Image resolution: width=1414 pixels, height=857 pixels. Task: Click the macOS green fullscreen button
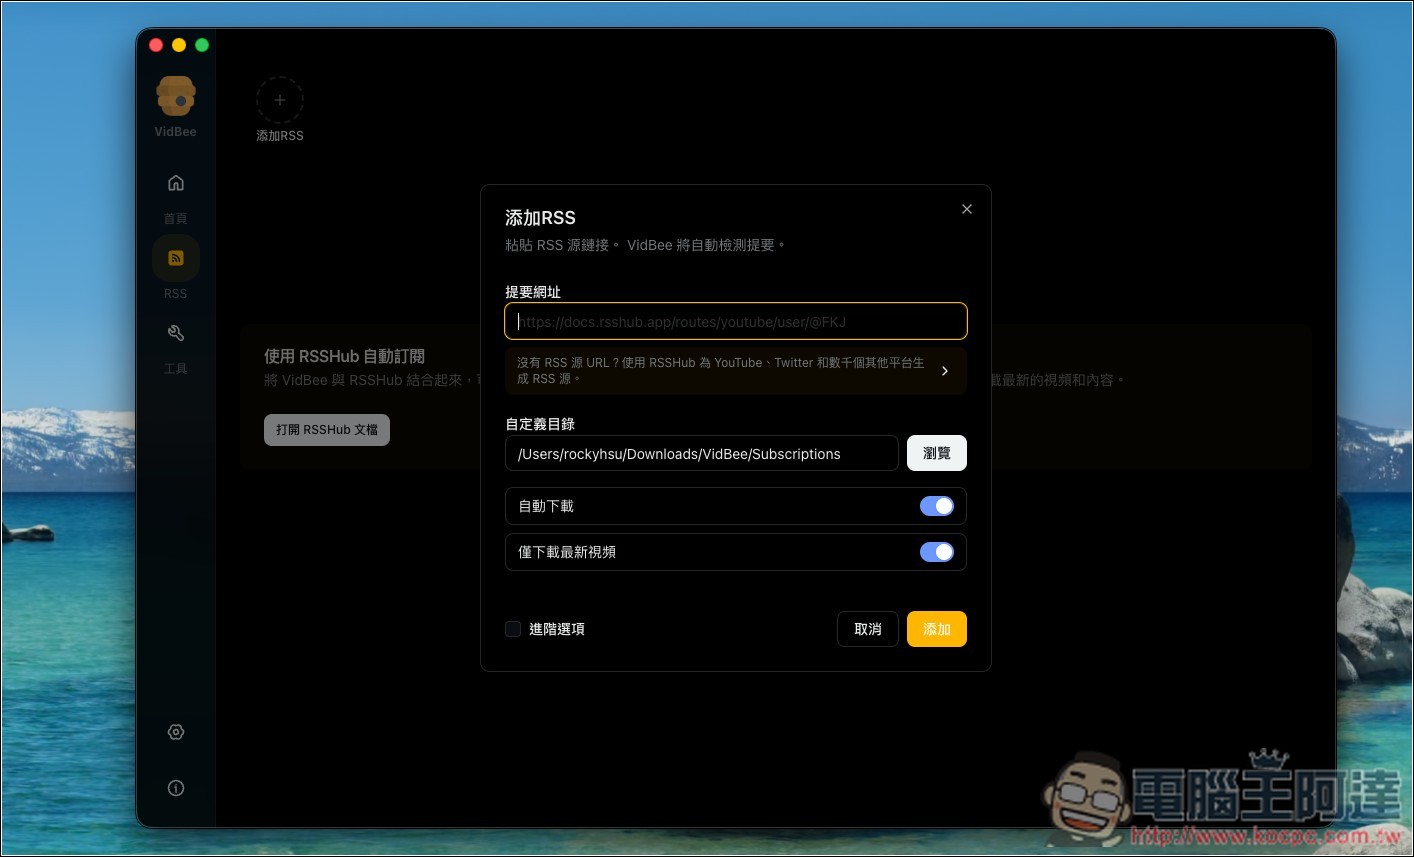[202, 45]
